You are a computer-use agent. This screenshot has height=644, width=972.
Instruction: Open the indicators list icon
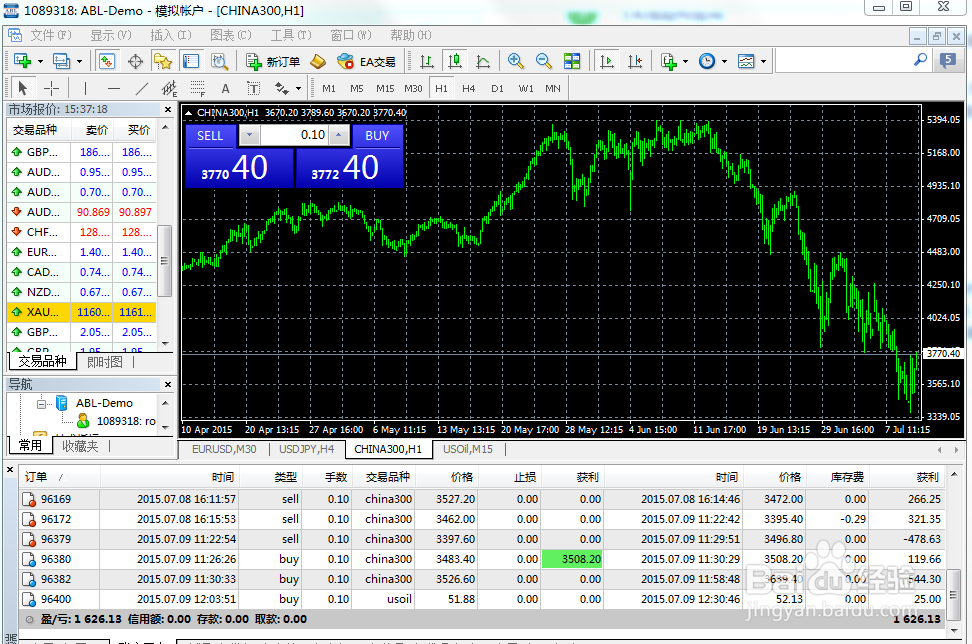tap(669, 61)
